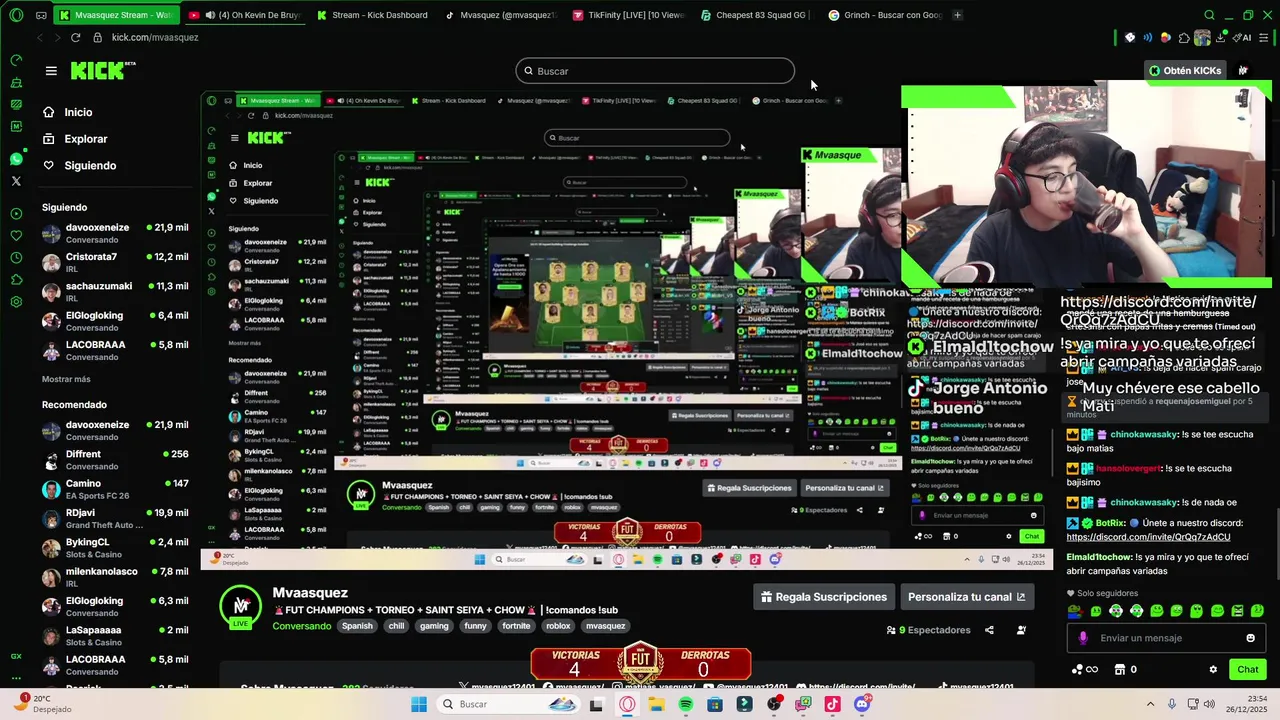1280x720 pixels.
Task: Open BykingCL Slots & Casino channel
Action: pyautogui.click(x=115, y=548)
